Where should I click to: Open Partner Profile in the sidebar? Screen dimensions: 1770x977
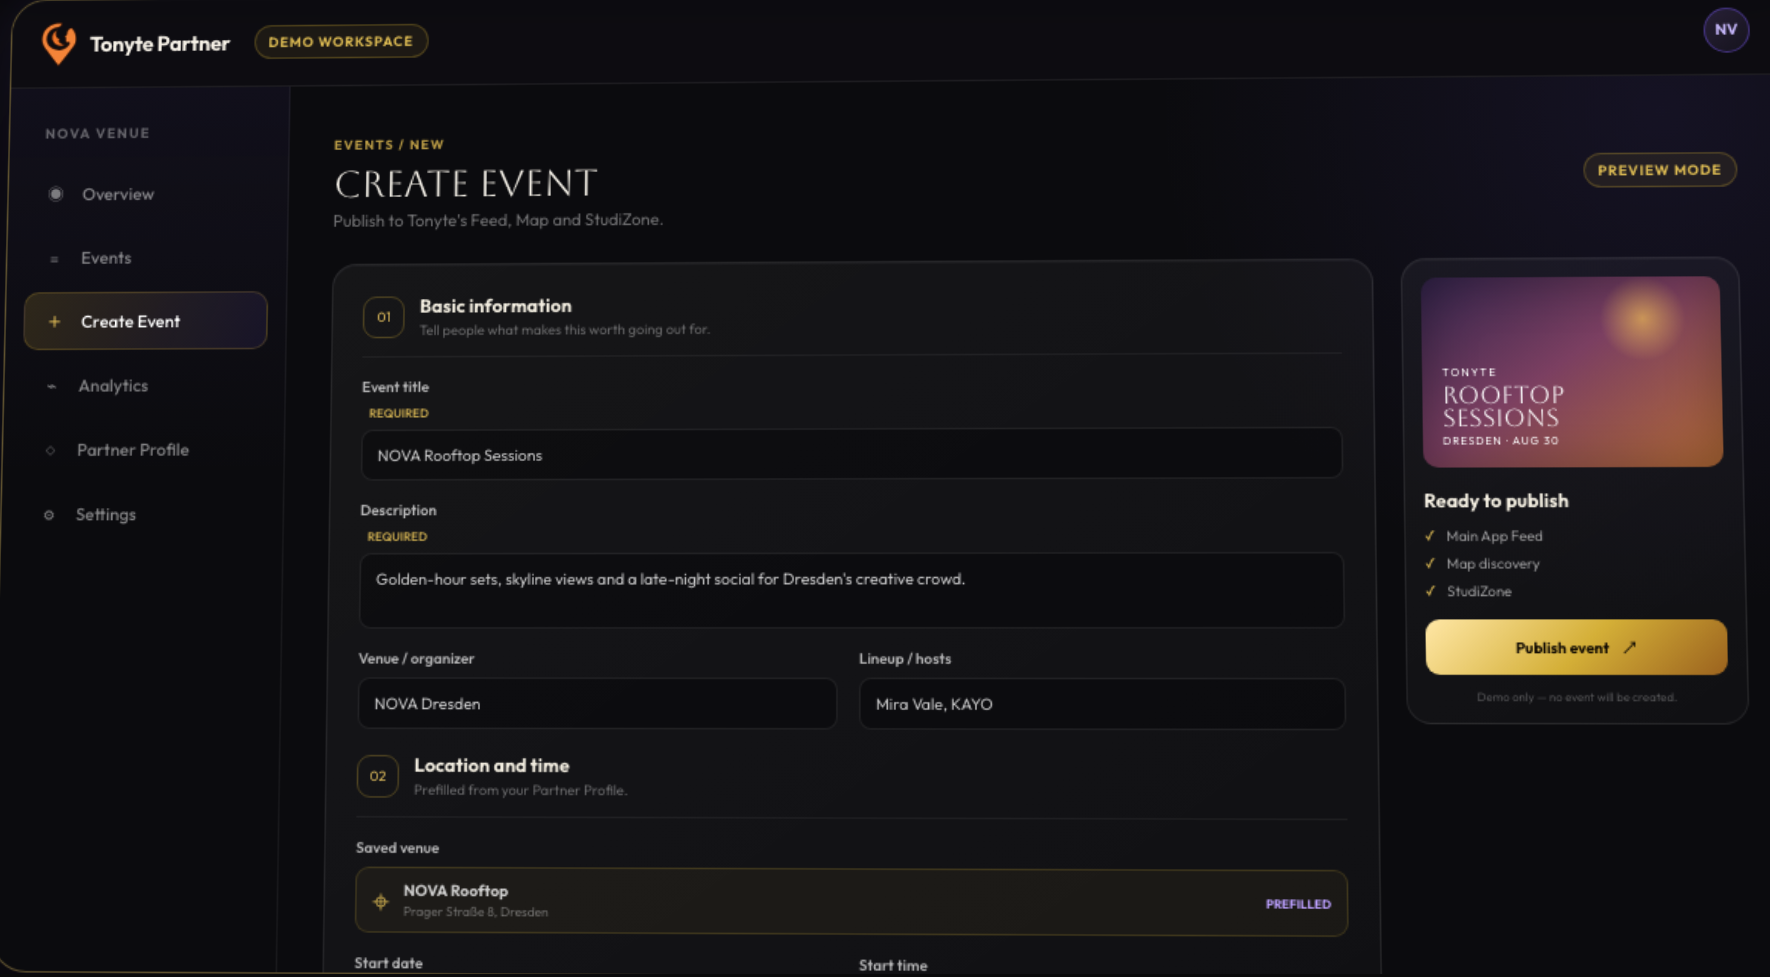coord(145,450)
